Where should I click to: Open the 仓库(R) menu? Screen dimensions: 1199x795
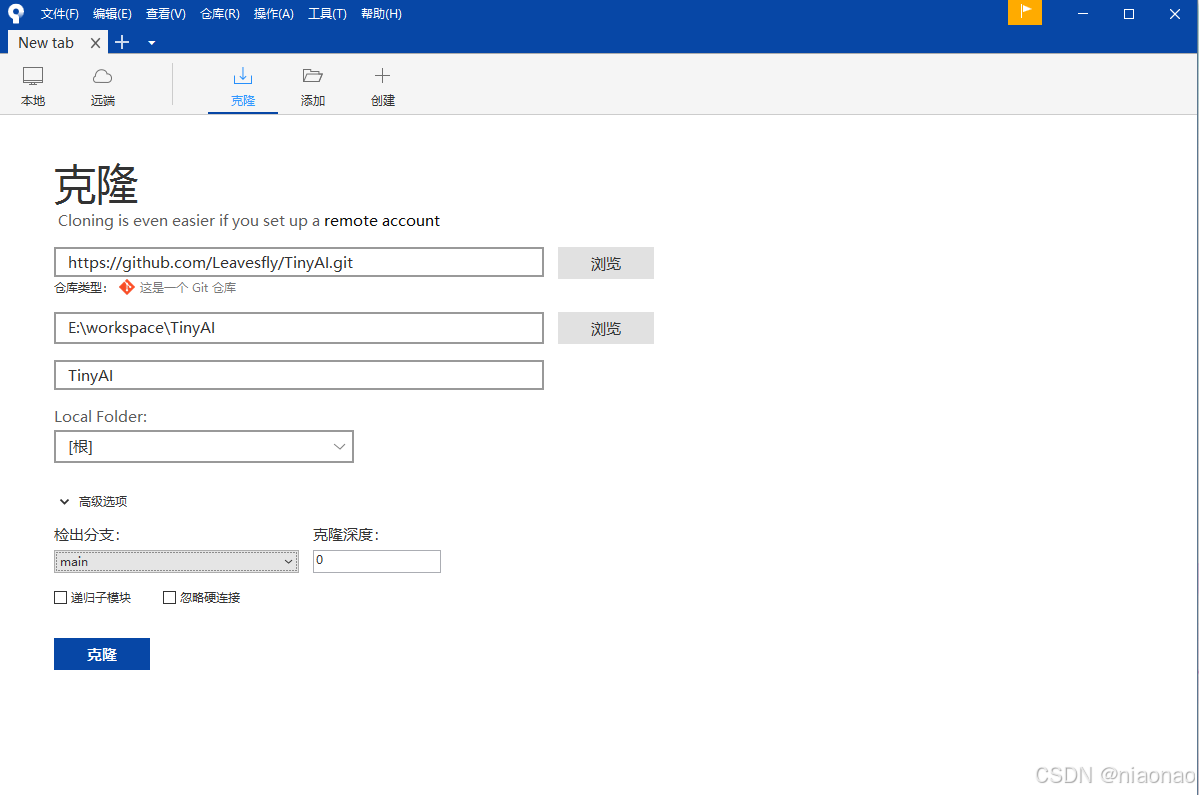click(219, 14)
